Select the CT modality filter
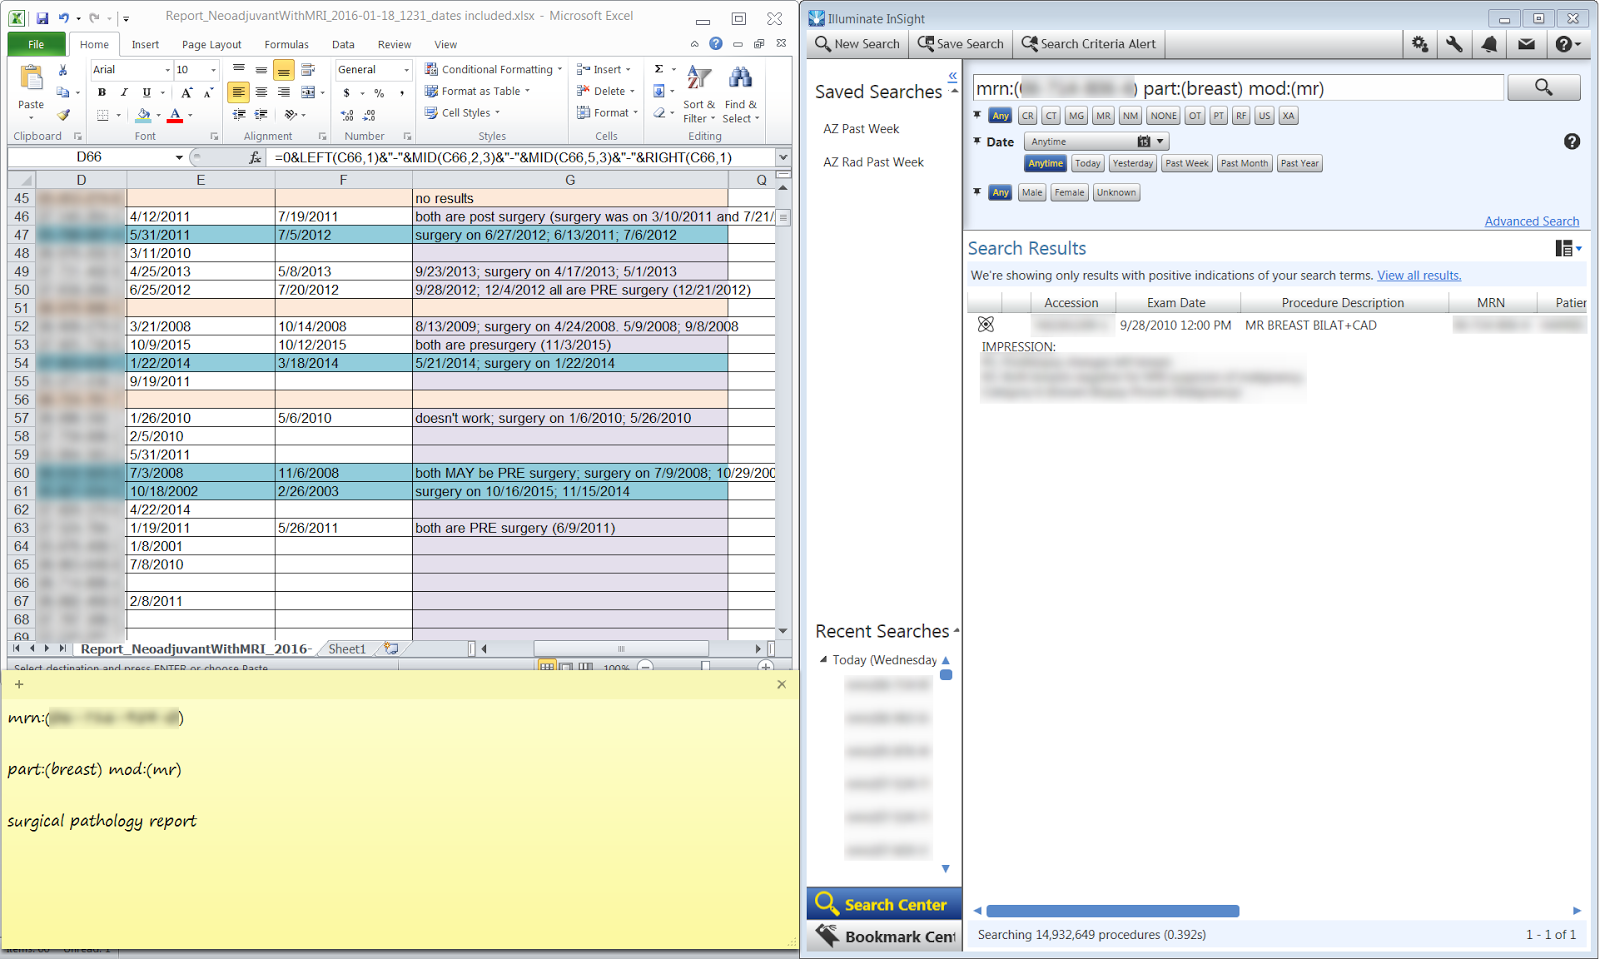This screenshot has width=1600, height=959. point(1051,116)
